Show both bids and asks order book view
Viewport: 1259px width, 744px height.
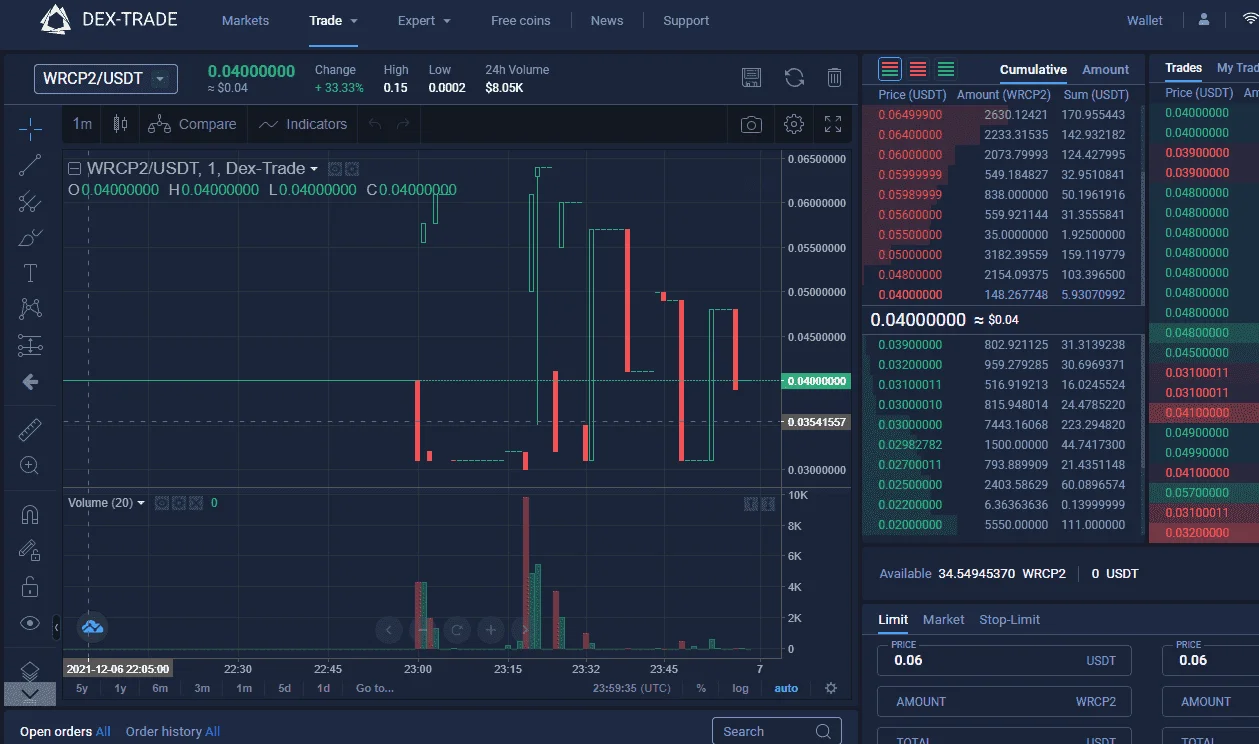coord(890,69)
